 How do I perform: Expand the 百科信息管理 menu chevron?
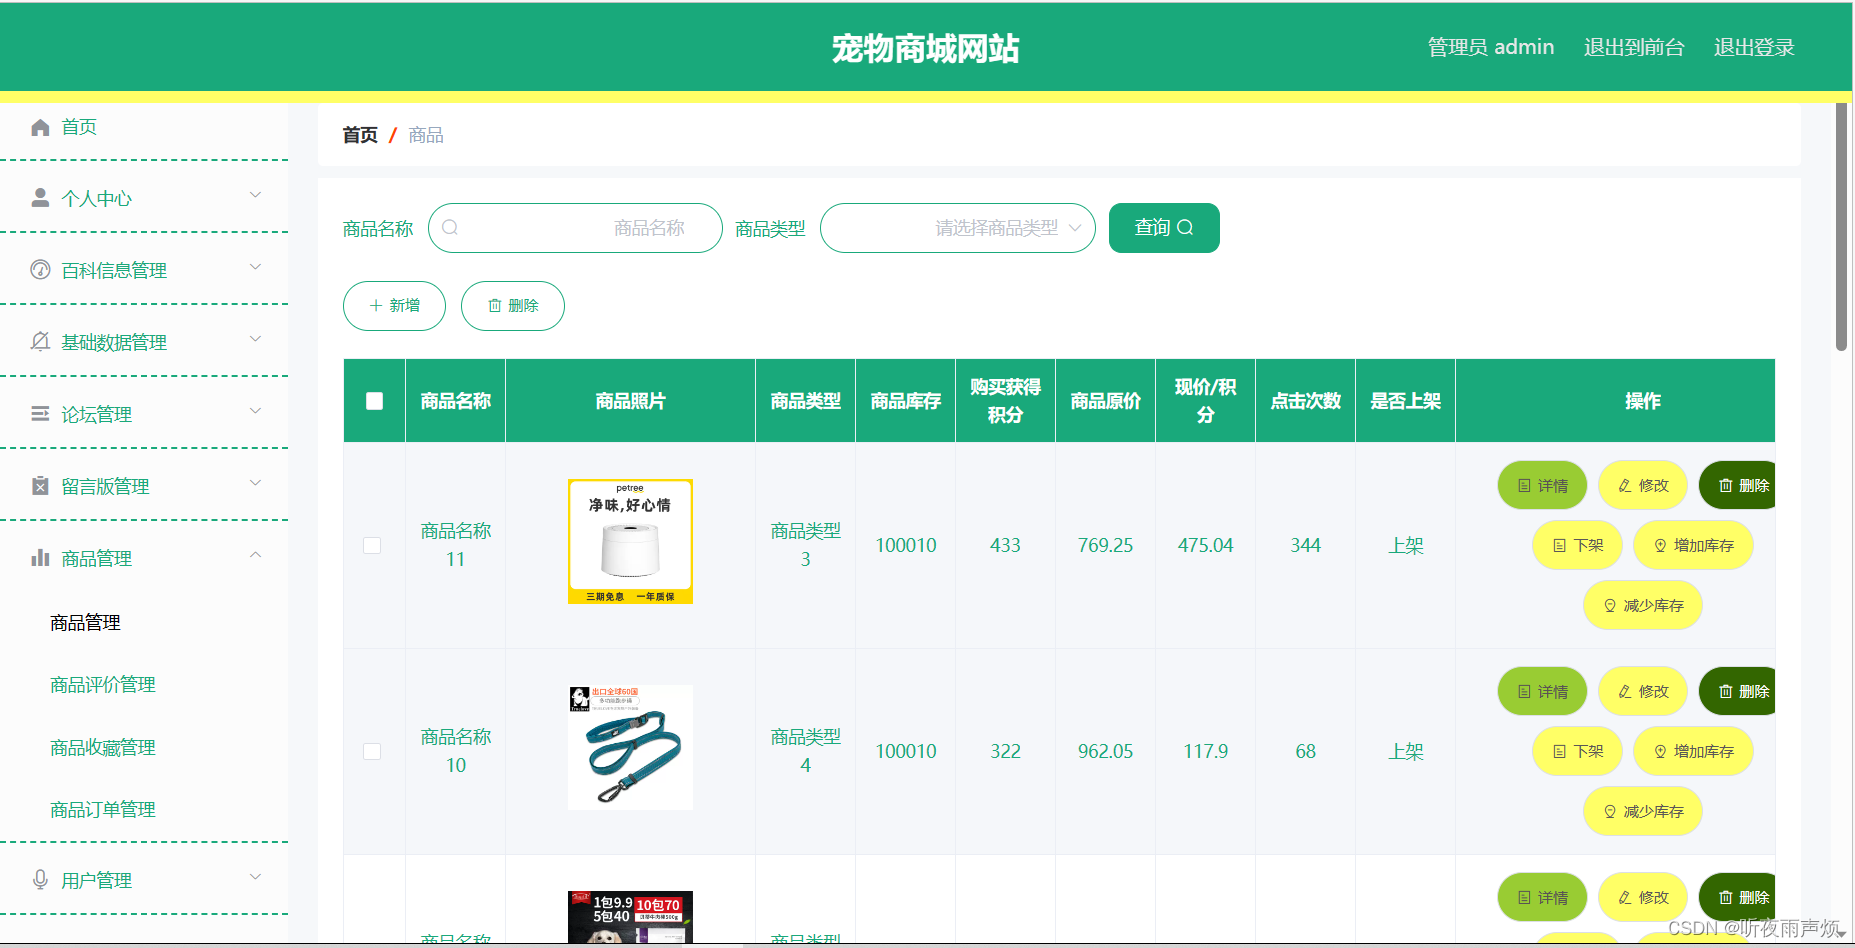click(255, 267)
